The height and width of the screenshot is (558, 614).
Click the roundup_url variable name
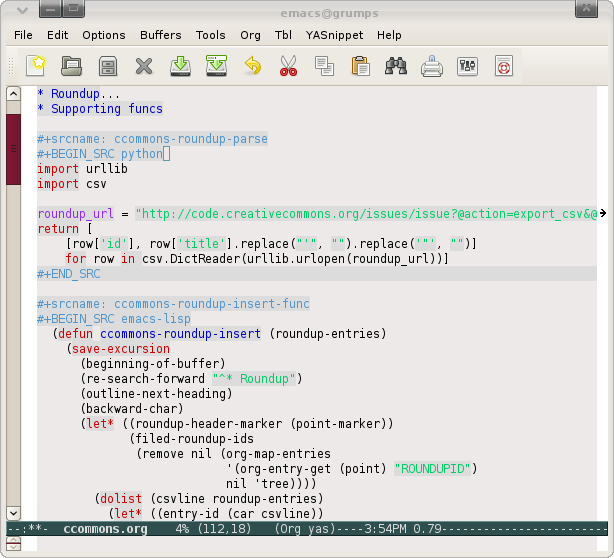pos(76,214)
